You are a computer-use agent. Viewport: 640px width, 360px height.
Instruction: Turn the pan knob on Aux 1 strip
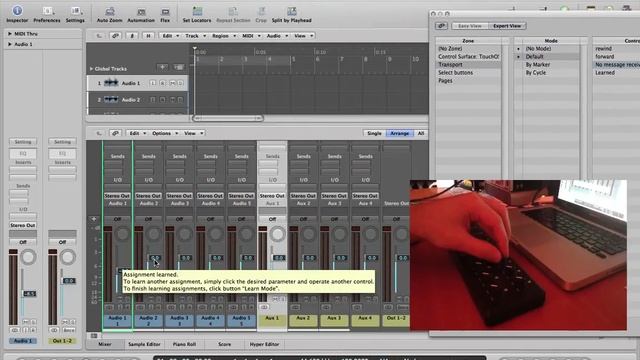click(x=278, y=234)
